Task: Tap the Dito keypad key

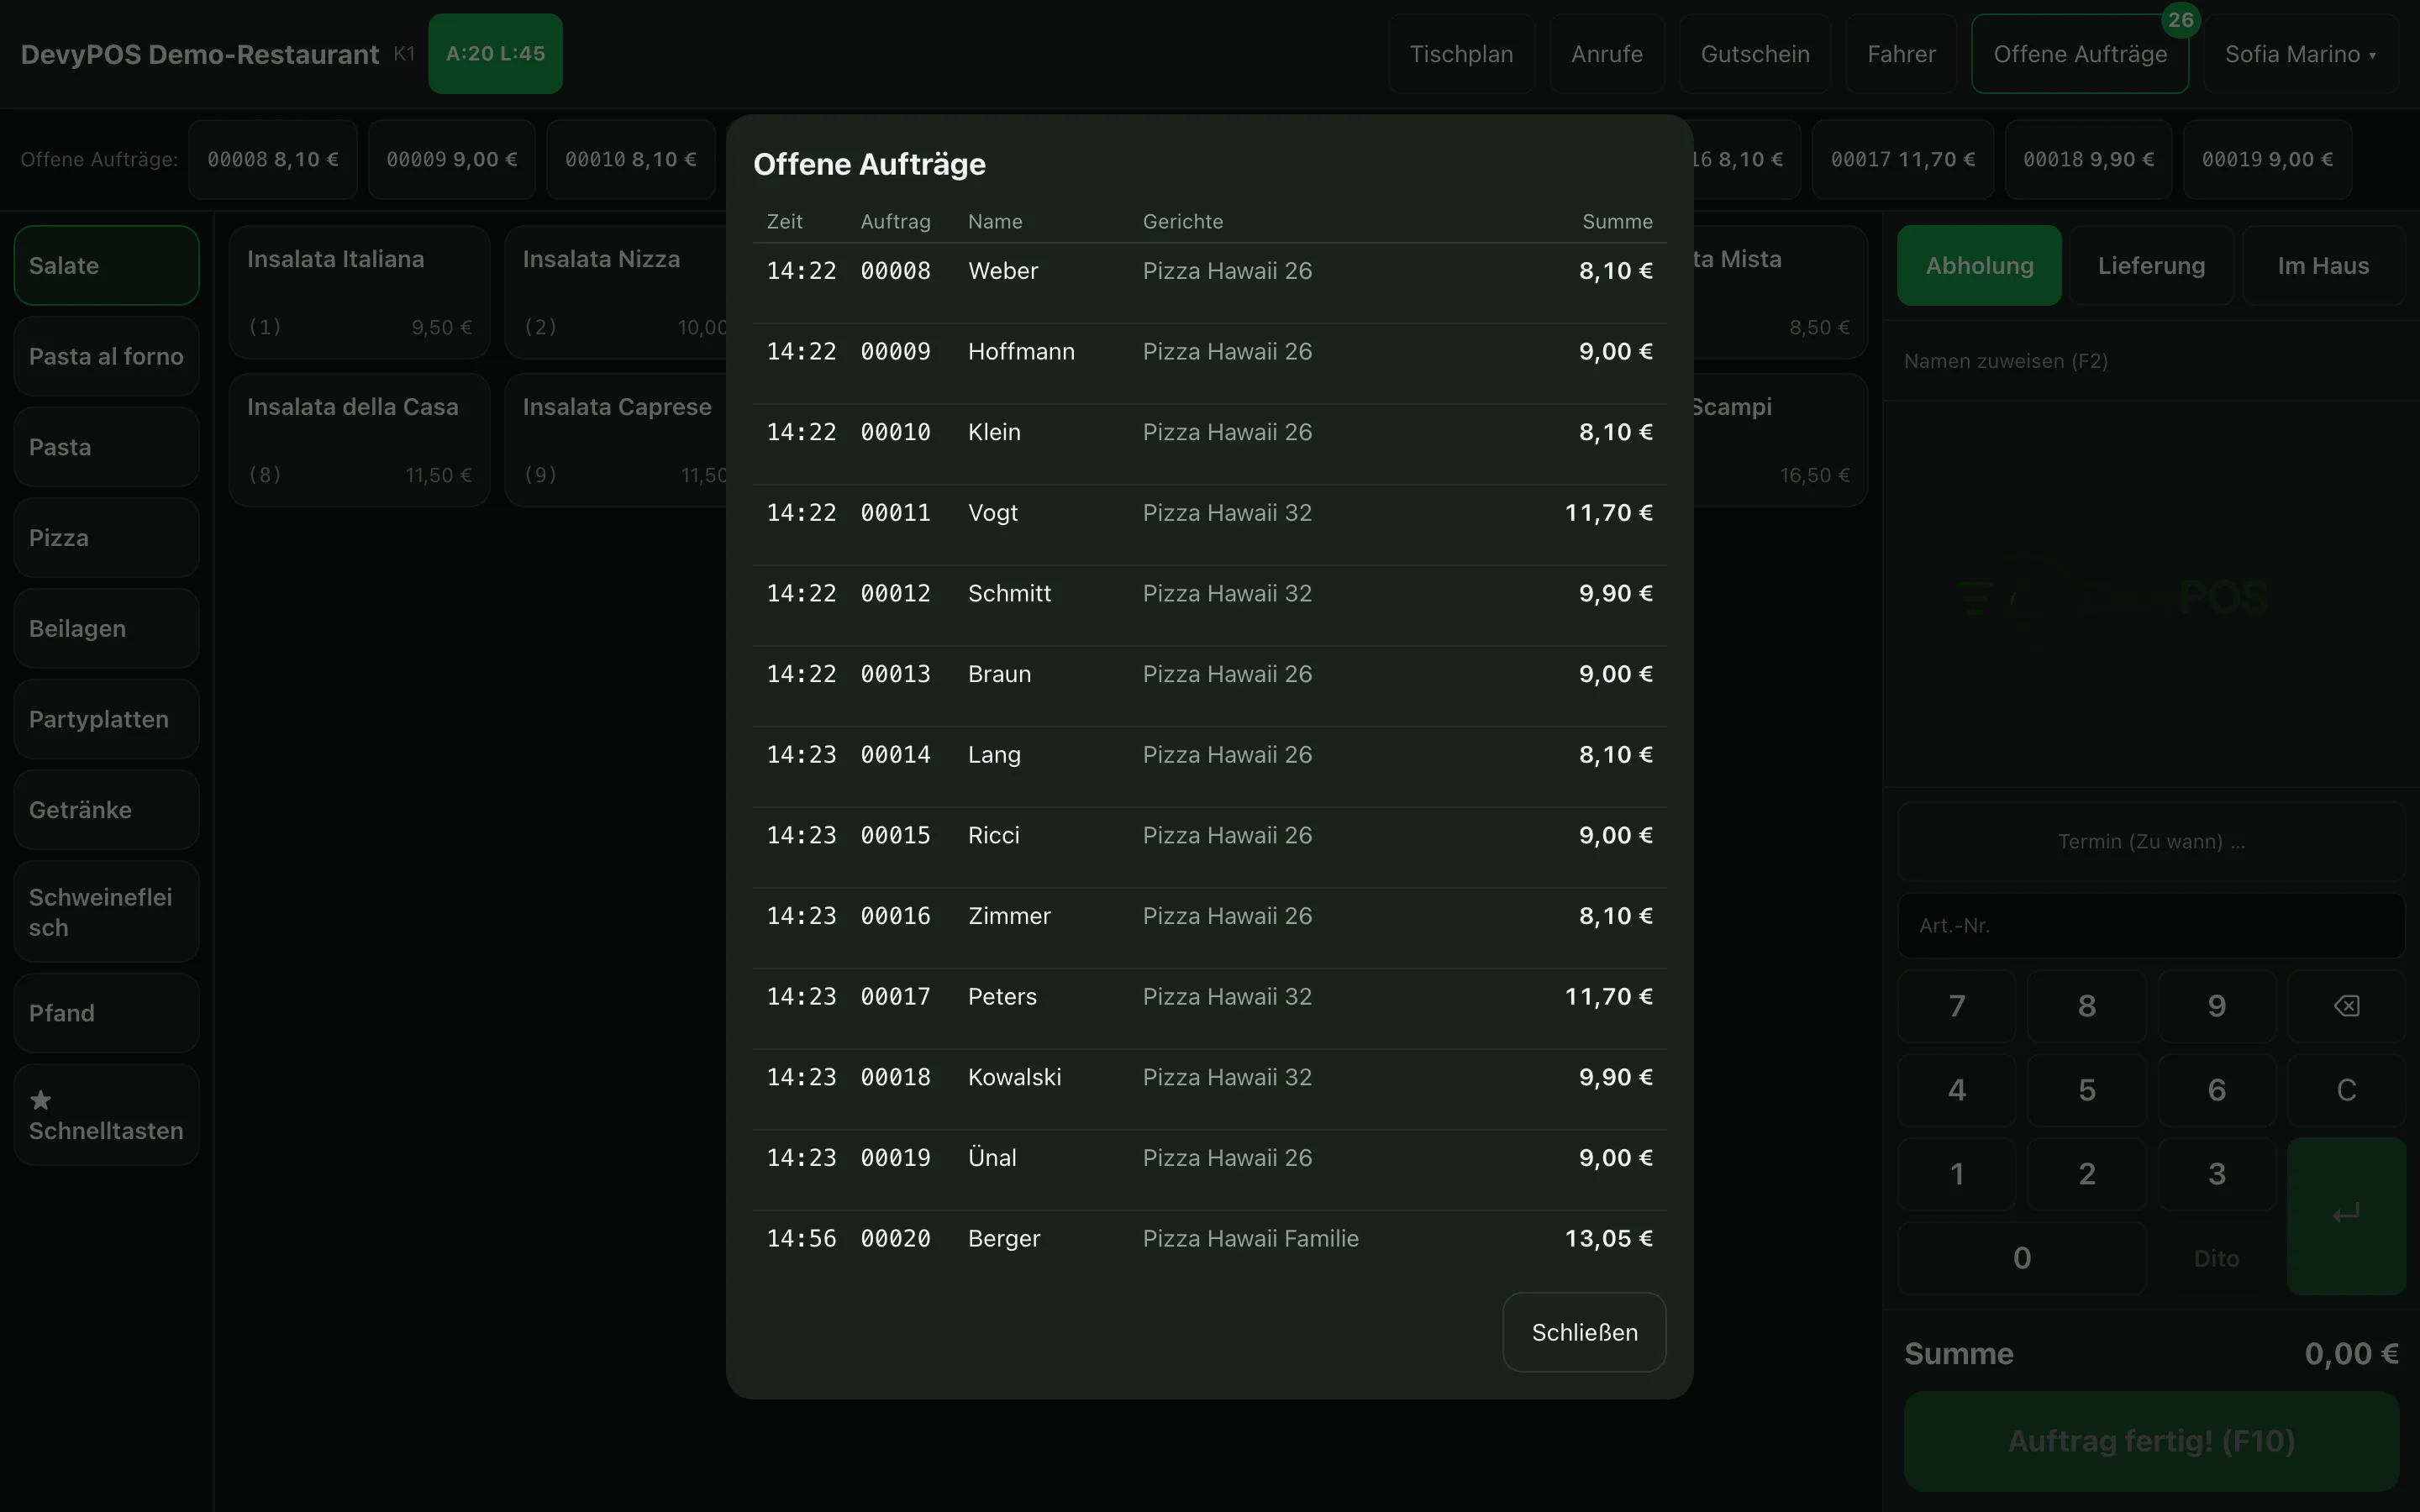Action: point(2216,1258)
